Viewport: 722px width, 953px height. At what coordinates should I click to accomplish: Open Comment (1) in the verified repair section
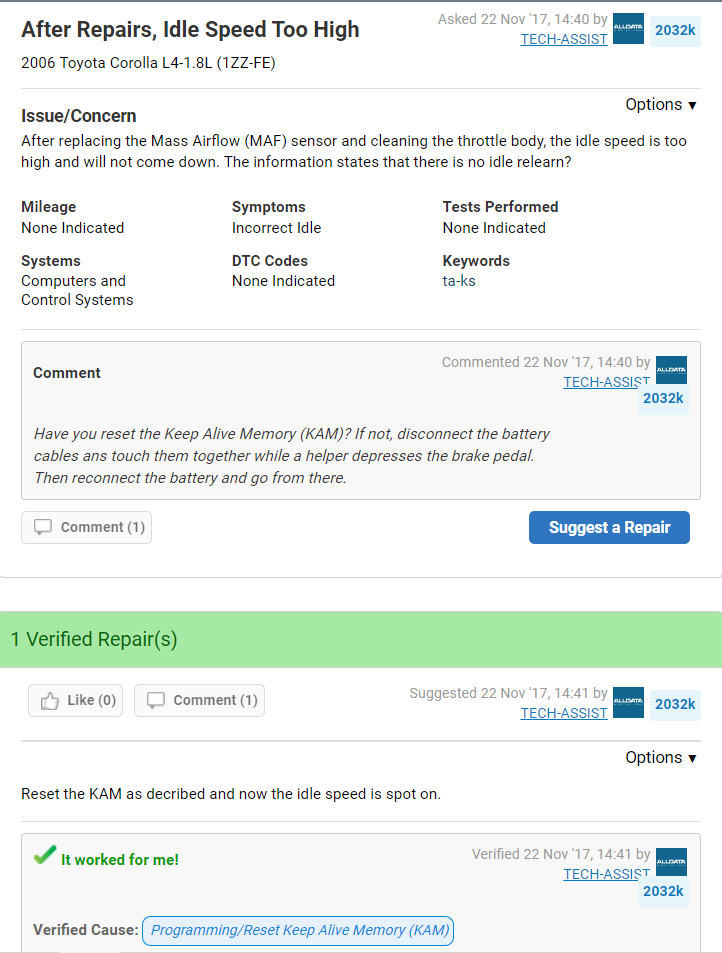coord(200,701)
